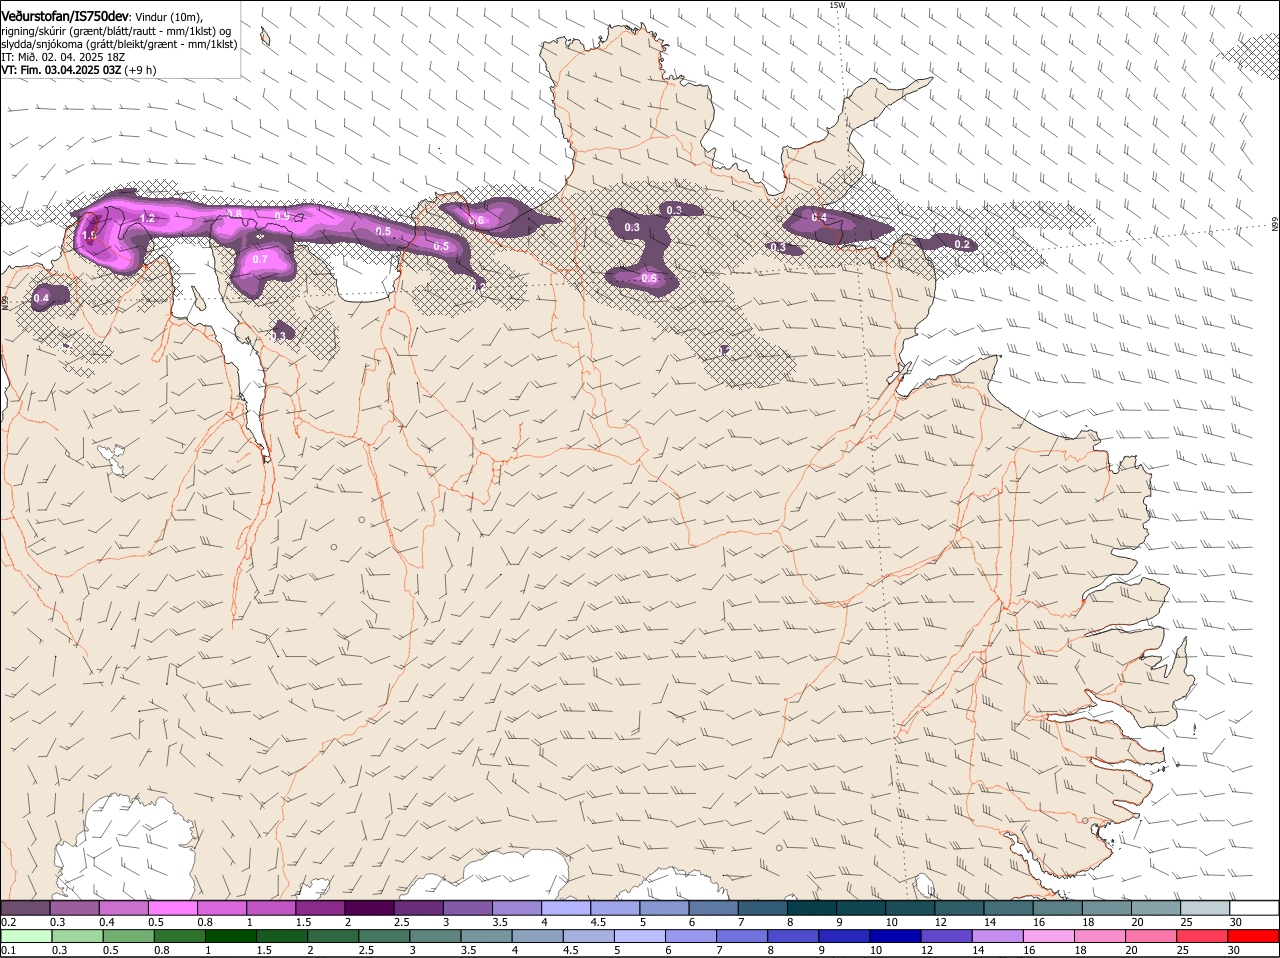The width and height of the screenshot is (1280, 958).
Task: Select the 1–1.5 darkest green rain swatch
Action: pyautogui.click(x=232, y=936)
